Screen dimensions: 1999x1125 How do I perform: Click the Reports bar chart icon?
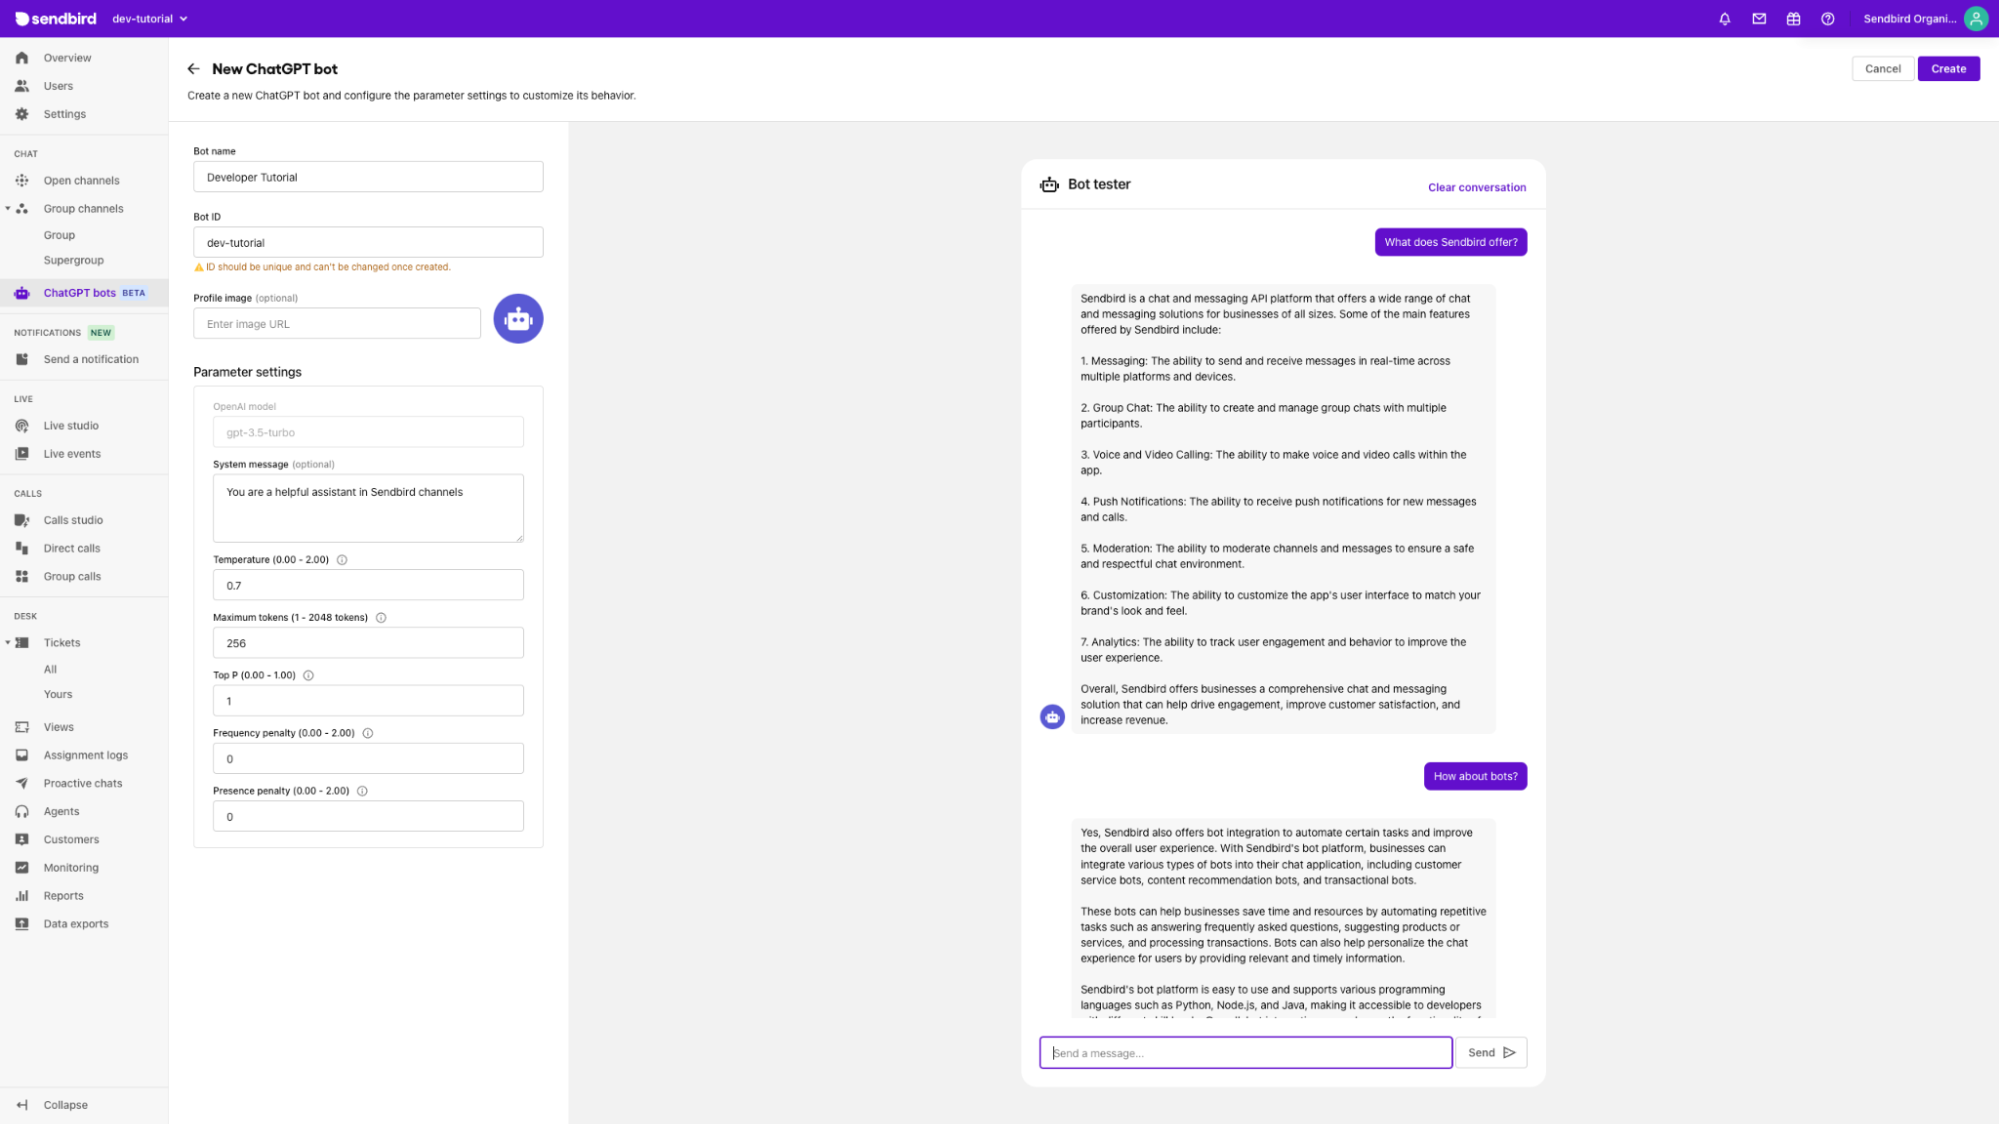(x=22, y=896)
